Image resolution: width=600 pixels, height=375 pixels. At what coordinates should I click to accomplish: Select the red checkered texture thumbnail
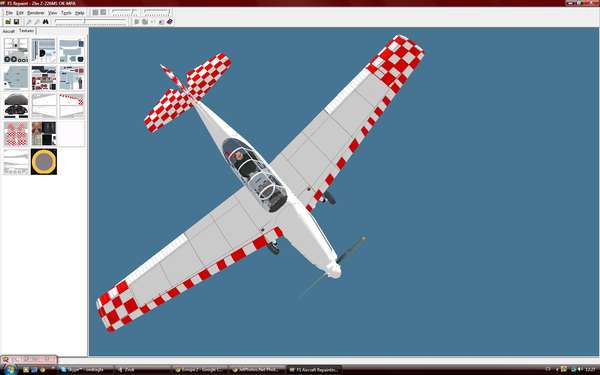pyautogui.click(x=16, y=134)
